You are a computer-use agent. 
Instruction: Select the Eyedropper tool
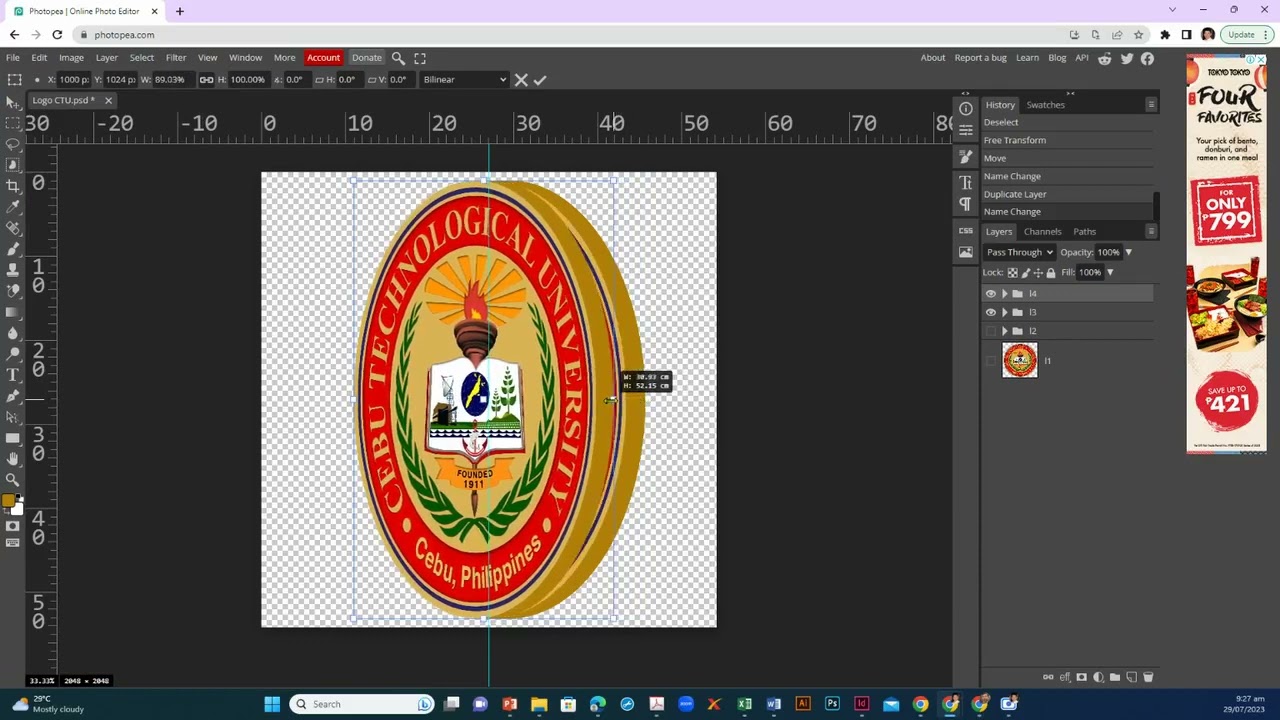click(12, 207)
